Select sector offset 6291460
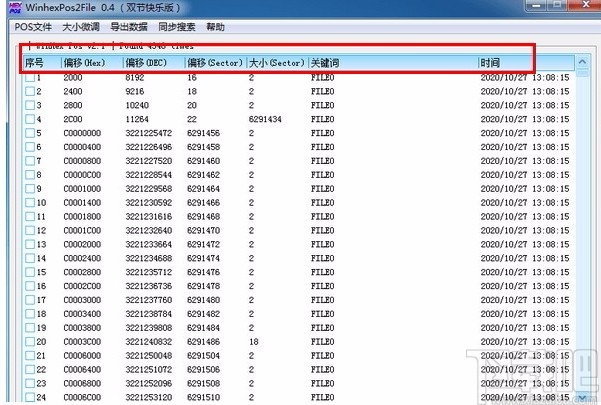 click(204, 161)
